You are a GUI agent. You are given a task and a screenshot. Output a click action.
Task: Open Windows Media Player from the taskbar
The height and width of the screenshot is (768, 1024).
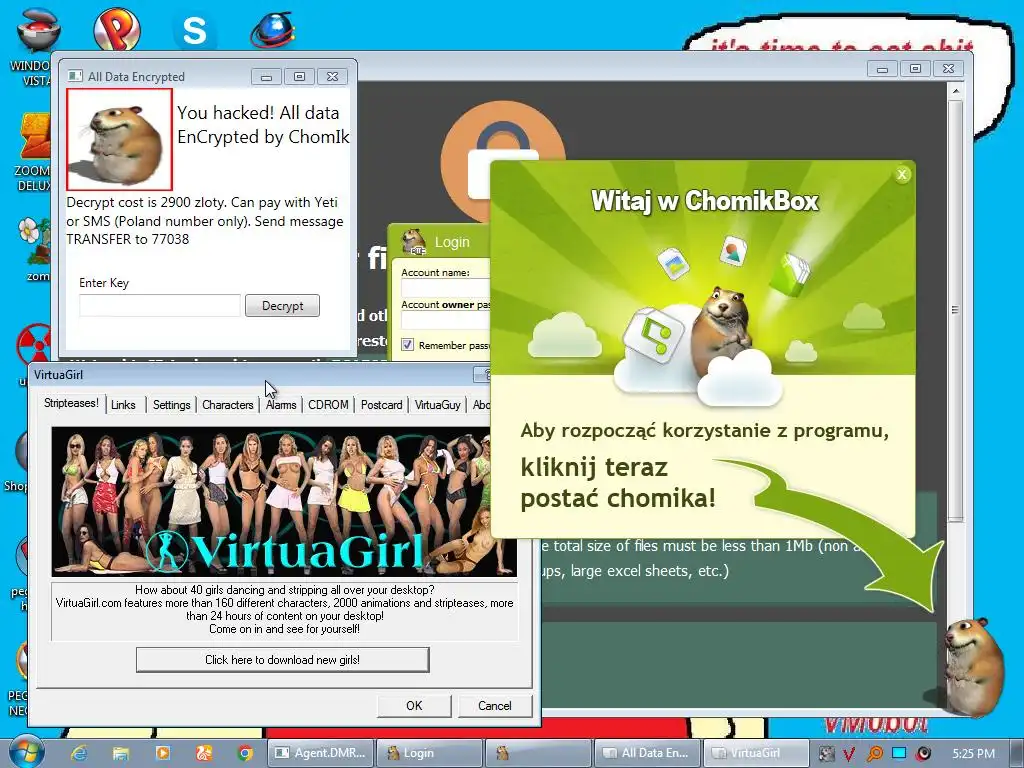coord(163,753)
